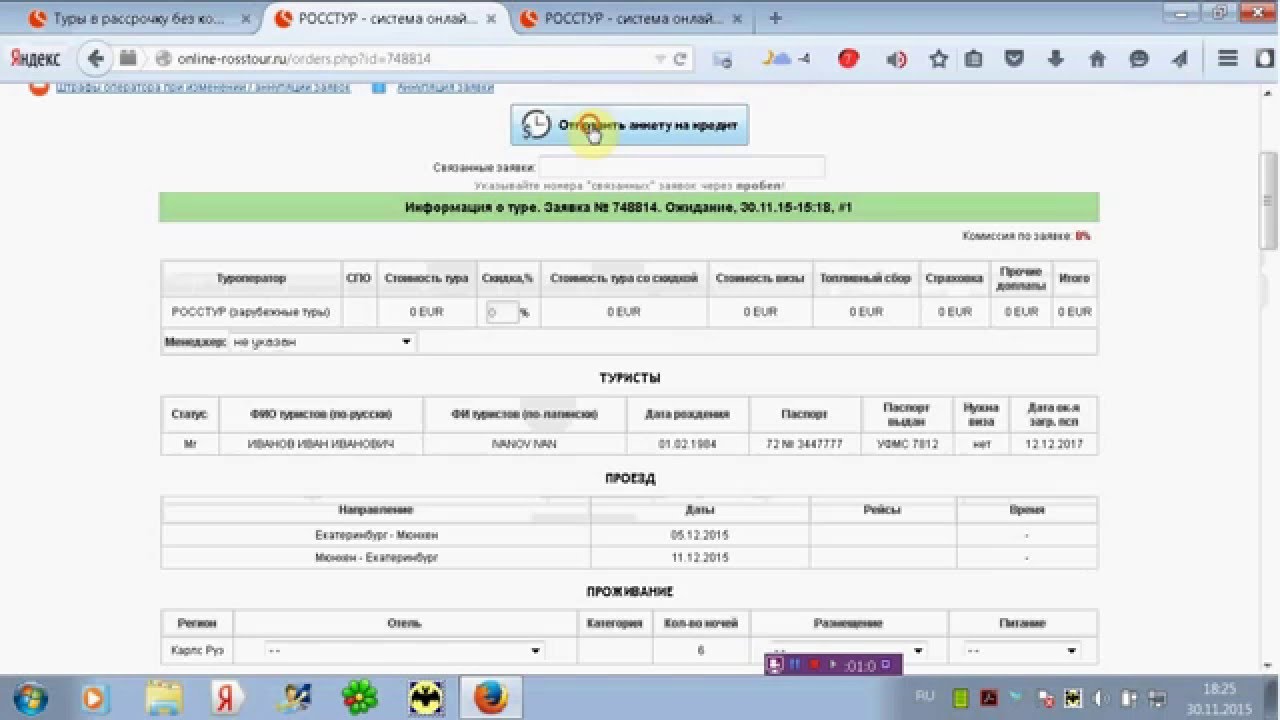Open the downloads arrow icon
This screenshot has height=720, width=1280.
pos(1055,59)
